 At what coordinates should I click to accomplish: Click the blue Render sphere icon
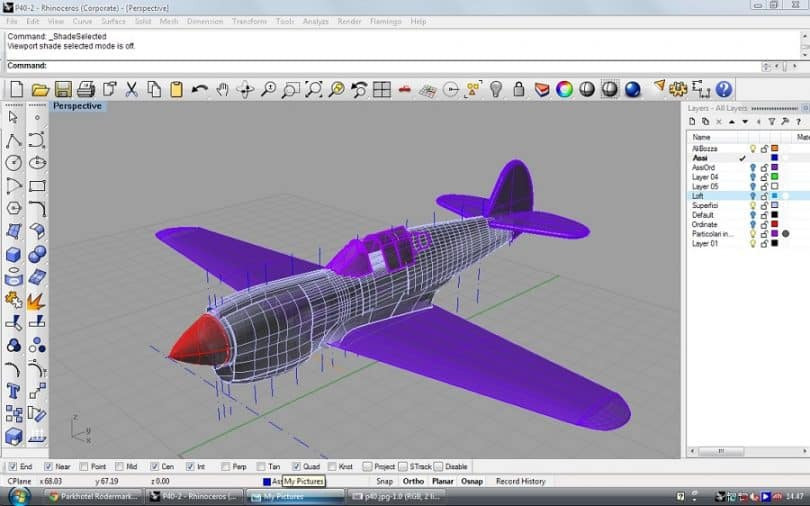click(x=632, y=90)
